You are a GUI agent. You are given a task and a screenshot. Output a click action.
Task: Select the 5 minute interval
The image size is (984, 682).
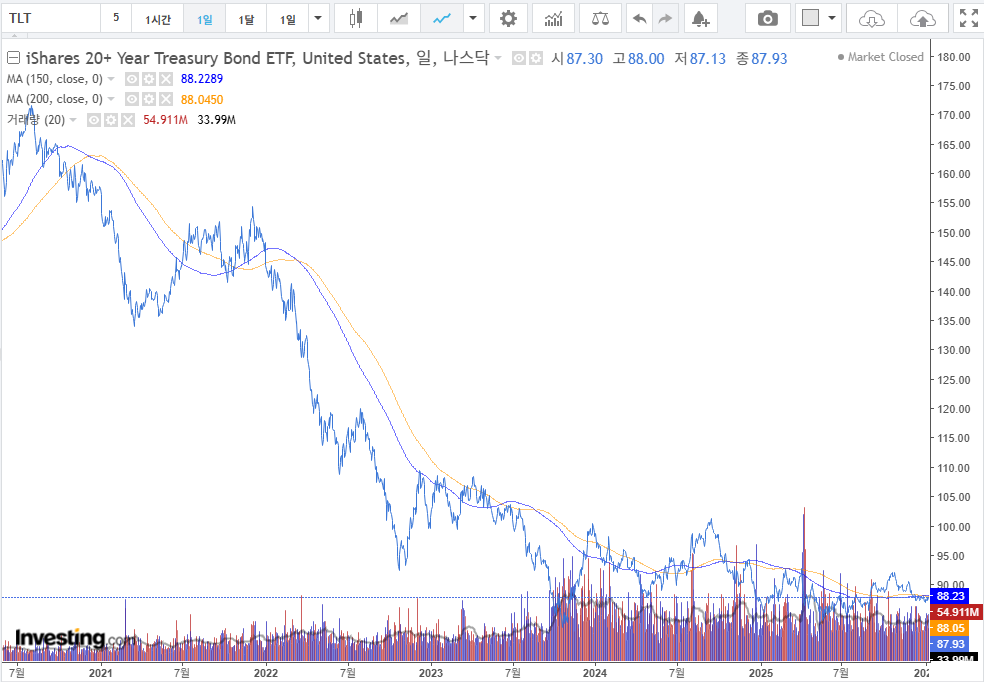116,18
